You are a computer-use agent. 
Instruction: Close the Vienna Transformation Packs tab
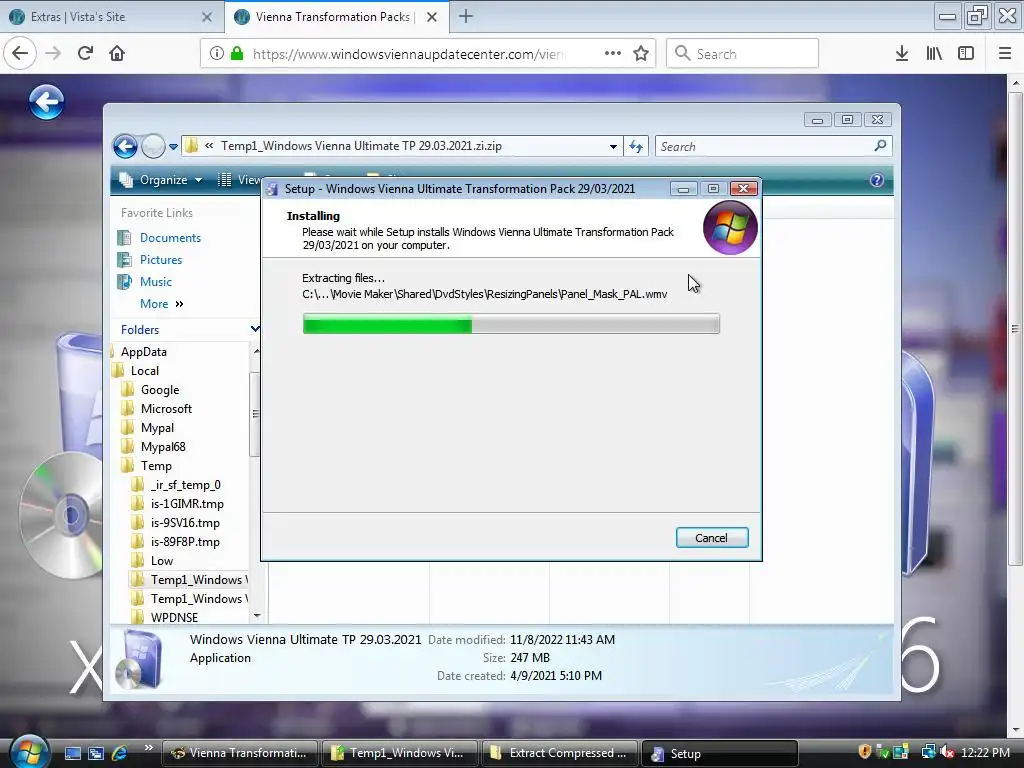point(432,17)
